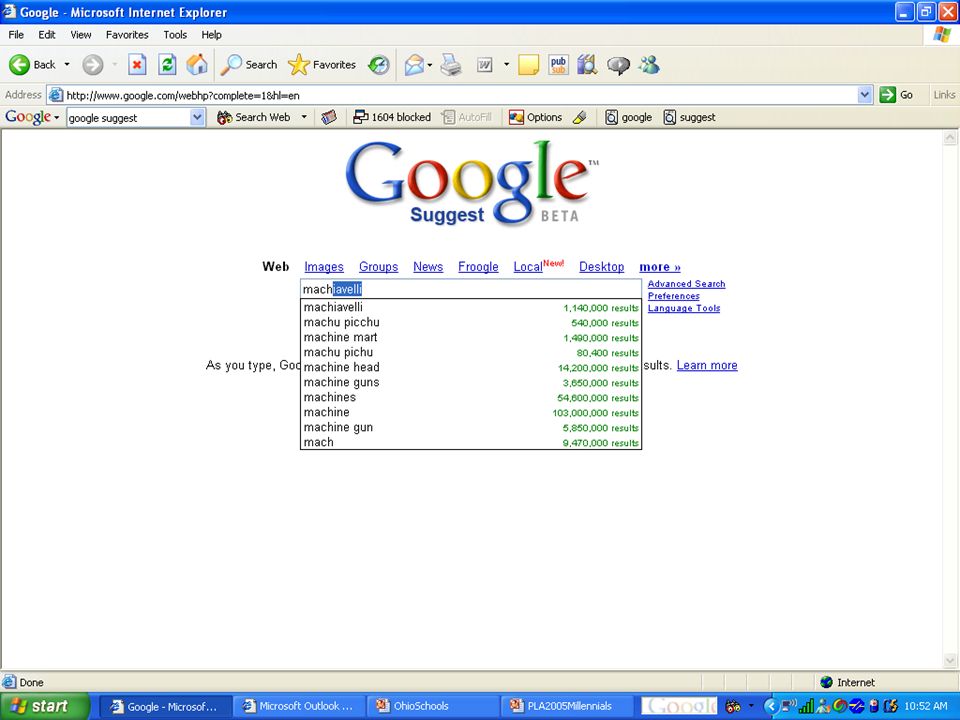This screenshot has width=960, height=720.
Task: Find the word google on page
Action: coord(628,117)
